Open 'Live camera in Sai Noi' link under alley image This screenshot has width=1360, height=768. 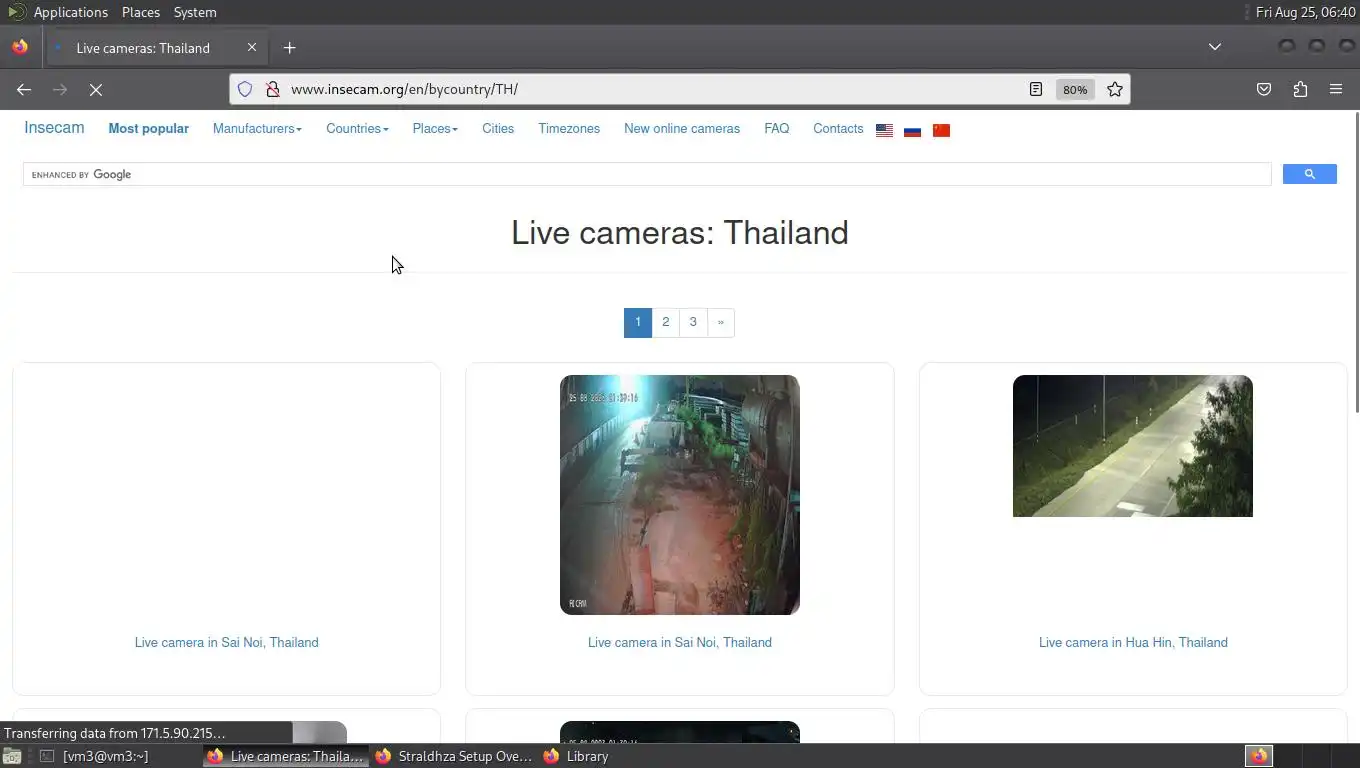[680, 642]
